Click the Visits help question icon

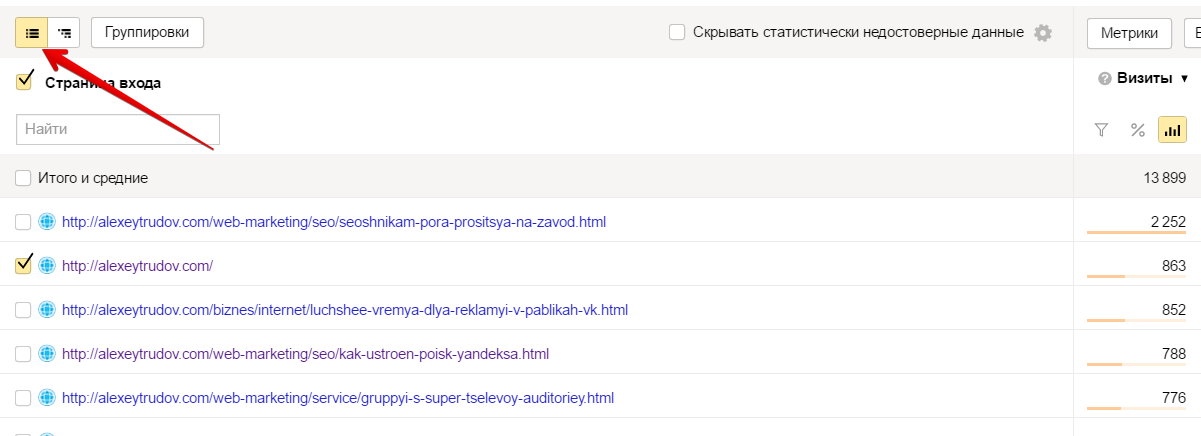(x=1105, y=79)
